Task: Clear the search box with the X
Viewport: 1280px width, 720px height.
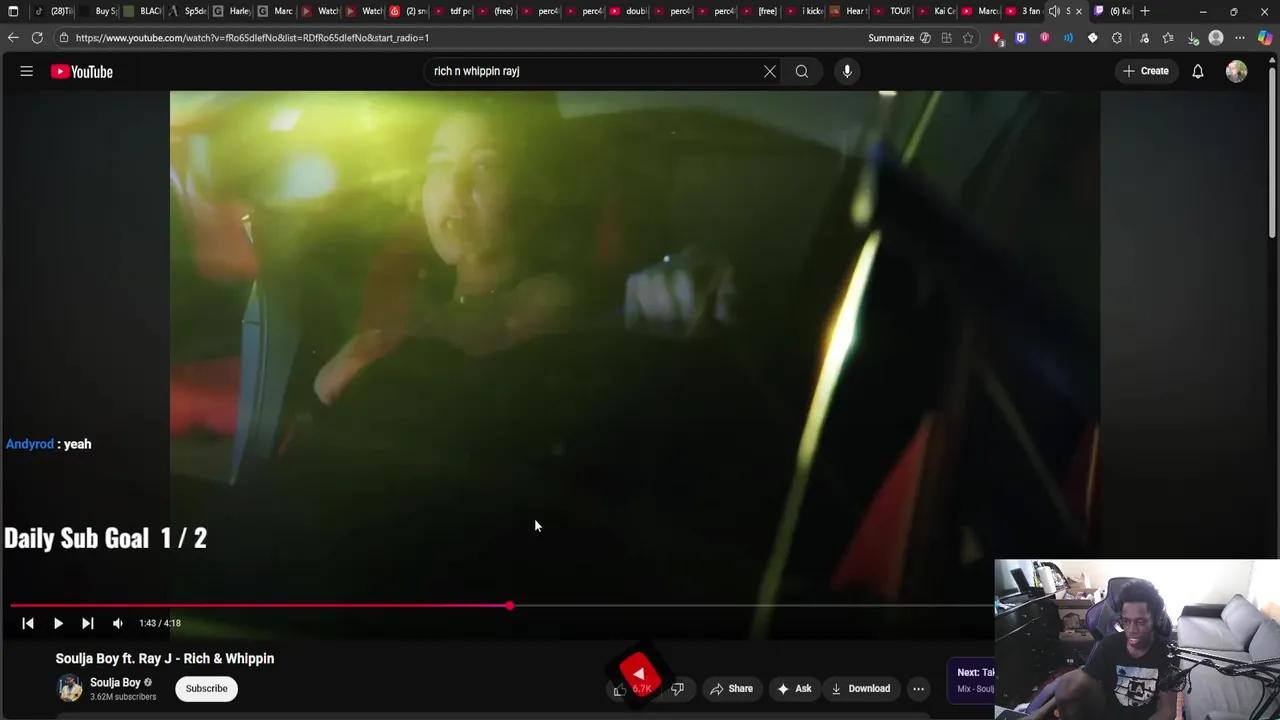Action: pos(770,71)
